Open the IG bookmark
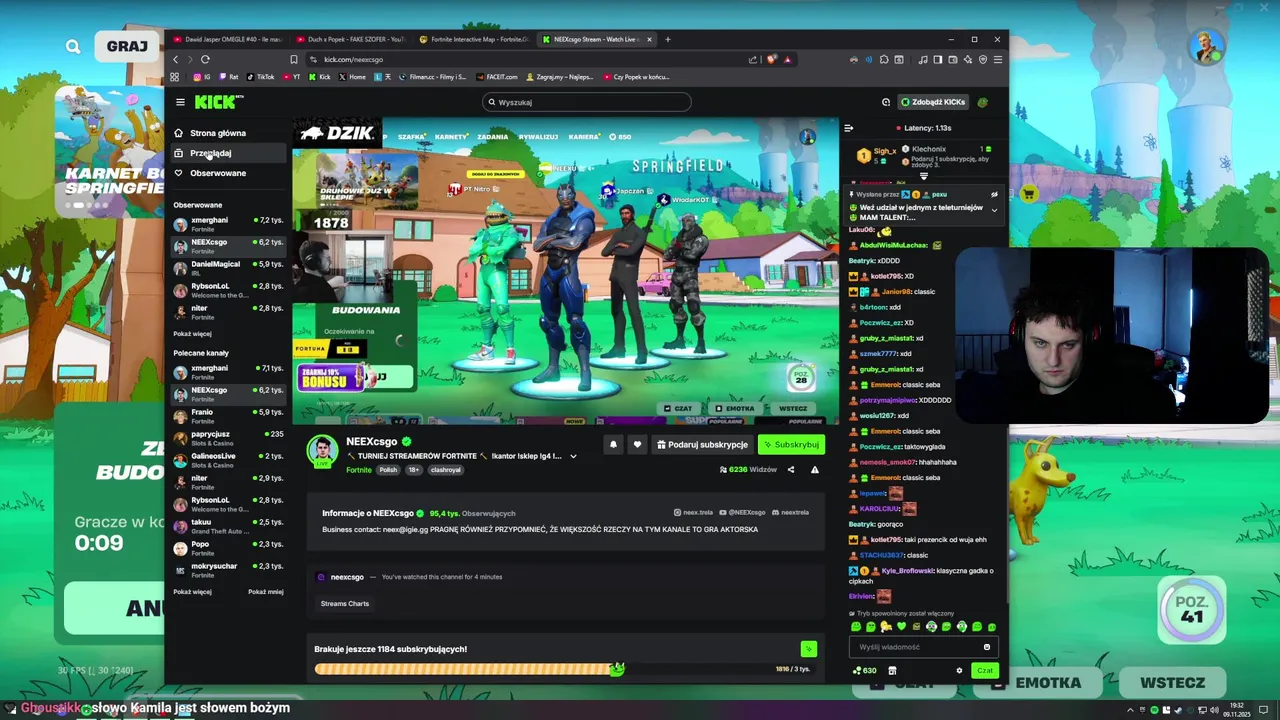The width and height of the screenshot is (1280, 720). [x=203, y=77]
